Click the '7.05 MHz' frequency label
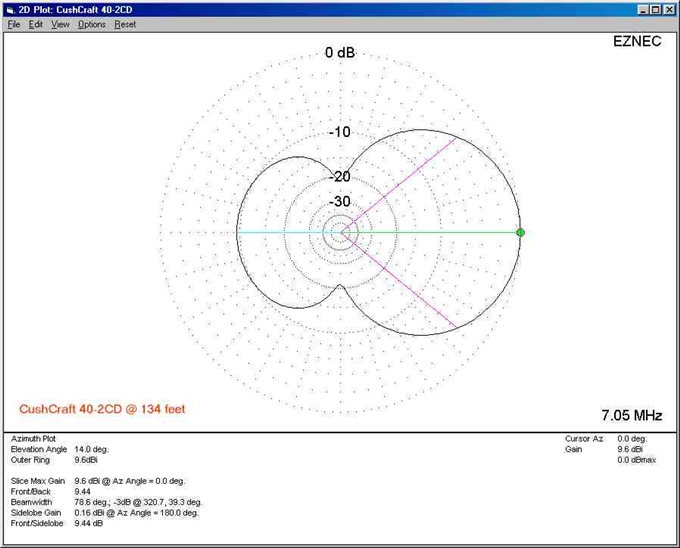 tap(631, 415)
